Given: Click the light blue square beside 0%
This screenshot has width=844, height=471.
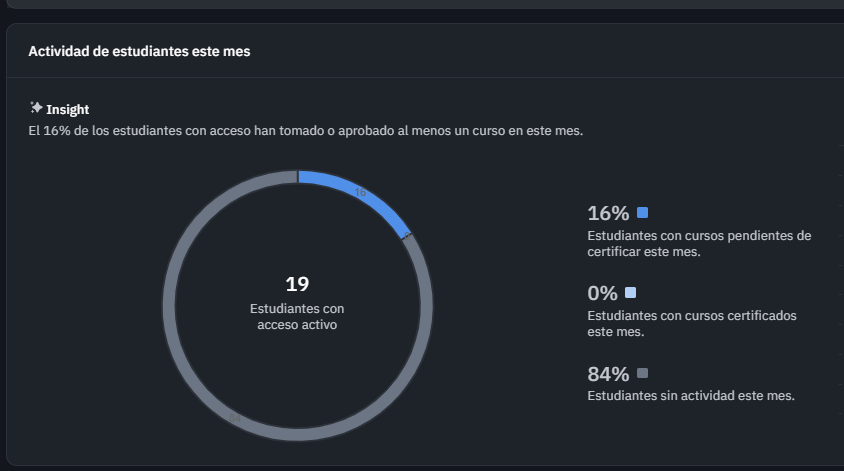Looking at the screenshot, I should click(630, 293).
